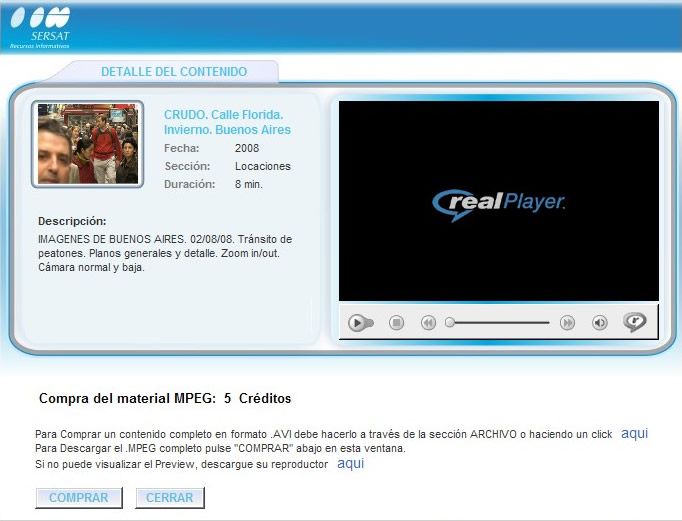Stop the RealPlayer playback
This screenshot has width=682, height=521.
[396, 323]
